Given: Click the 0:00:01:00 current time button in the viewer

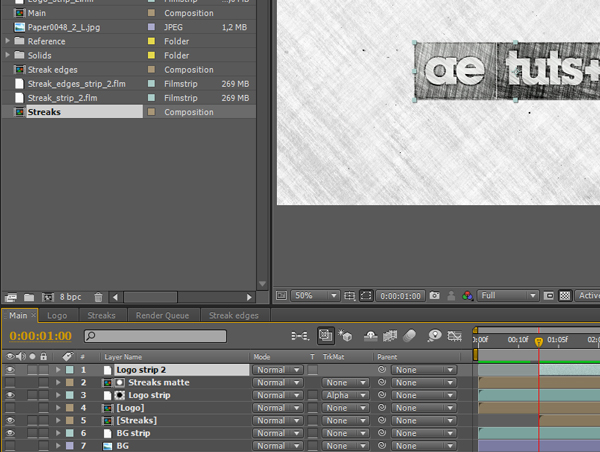Looking at the screenshot, I should tap(401, 296).
